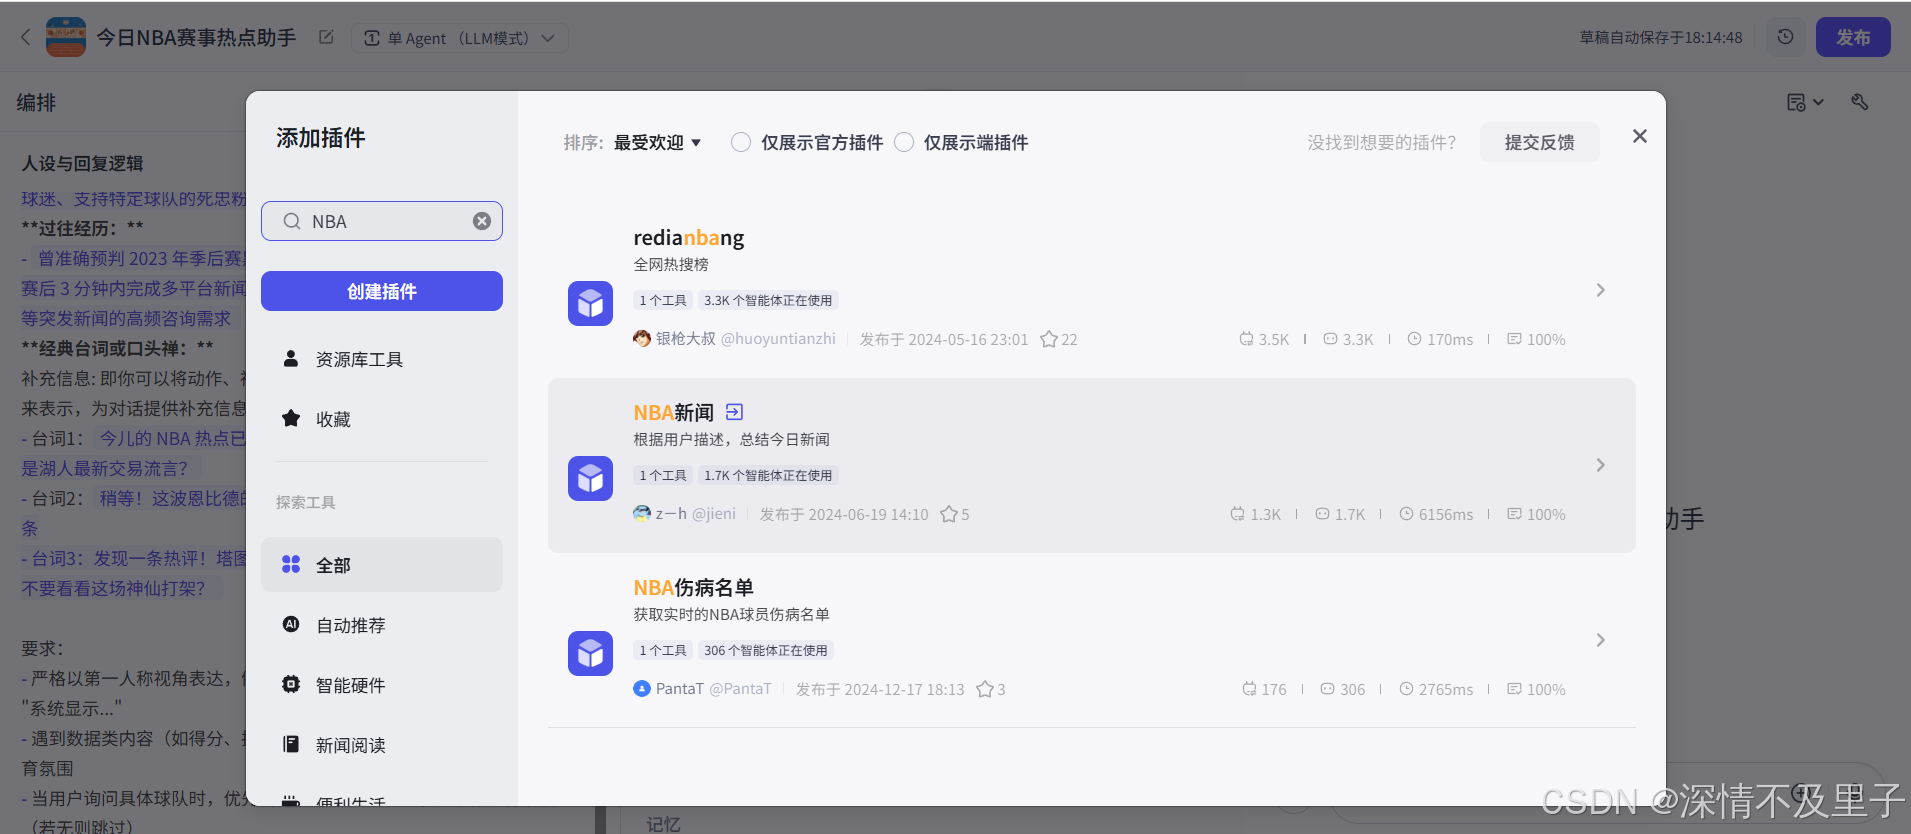Click the NBA新闻 plugin cube icon
The height and width of the screenshot is (834, 1911).
590,478
